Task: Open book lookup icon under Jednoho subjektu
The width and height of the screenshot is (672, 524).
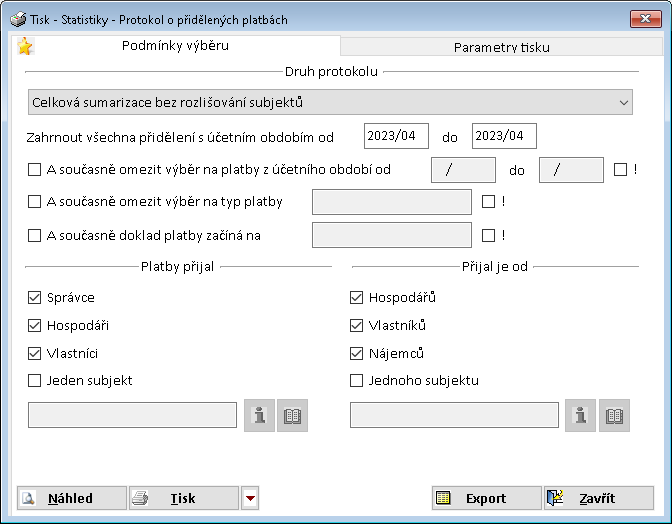Action: pyautogui.click(x=615, y=415)
